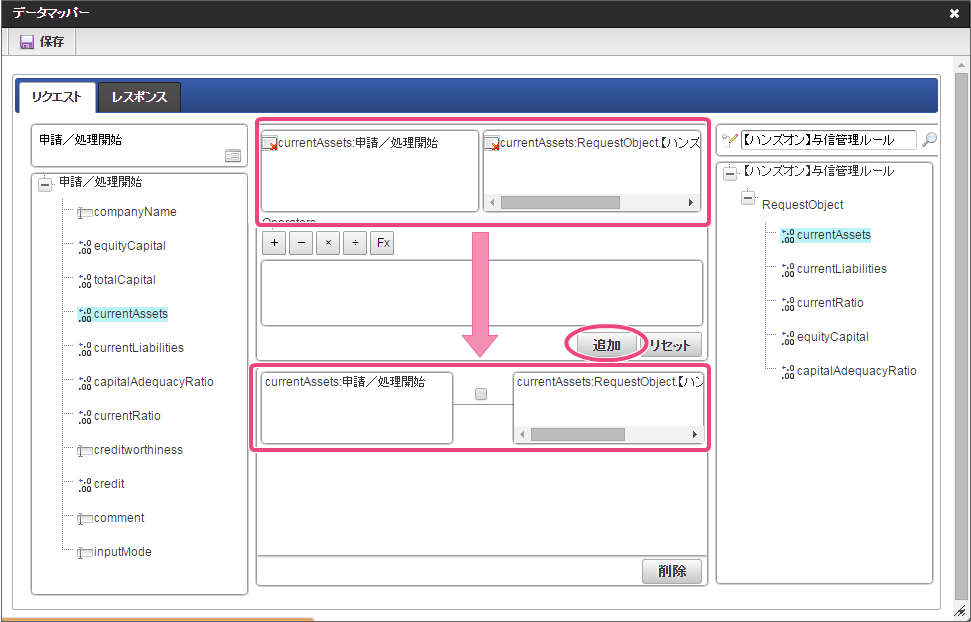Switch to the レスポンス tab
The height and width of the screenshot is (622, 971).
[139, 97]
